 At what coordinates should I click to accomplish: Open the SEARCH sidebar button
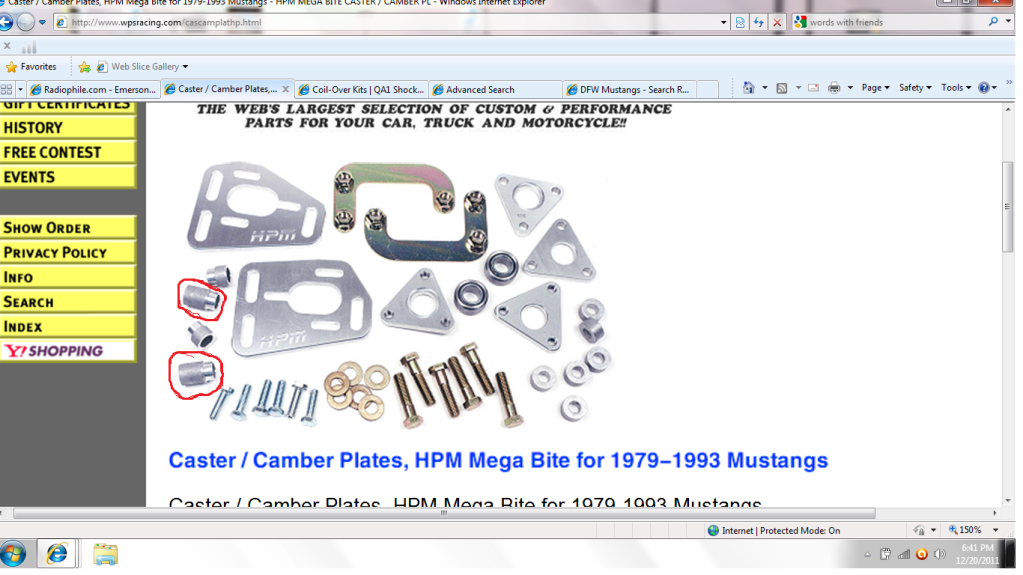click(68, 302)
